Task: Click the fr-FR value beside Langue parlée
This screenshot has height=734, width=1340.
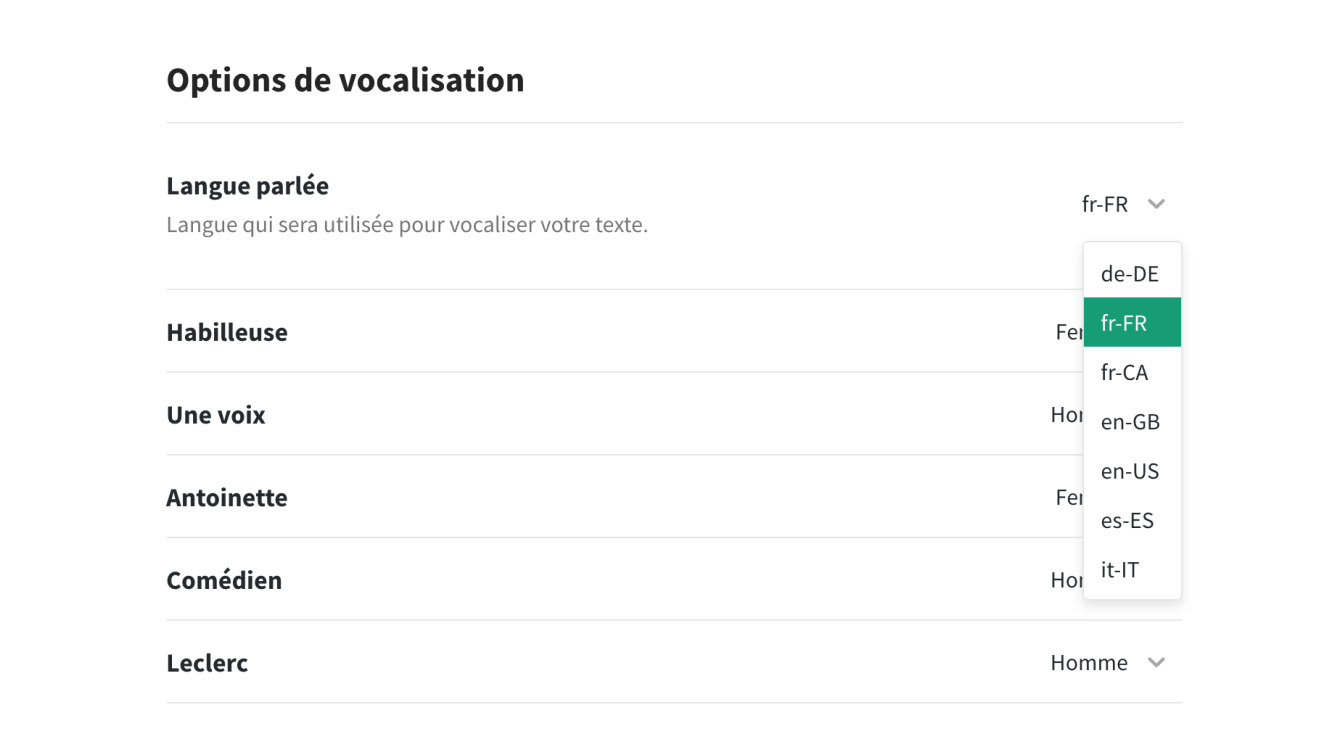Action: 1103,203
